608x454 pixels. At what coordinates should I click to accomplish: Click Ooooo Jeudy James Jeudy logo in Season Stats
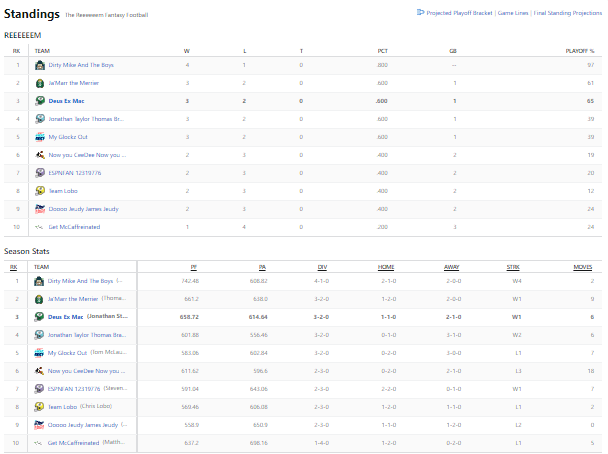tap(40, 425)
